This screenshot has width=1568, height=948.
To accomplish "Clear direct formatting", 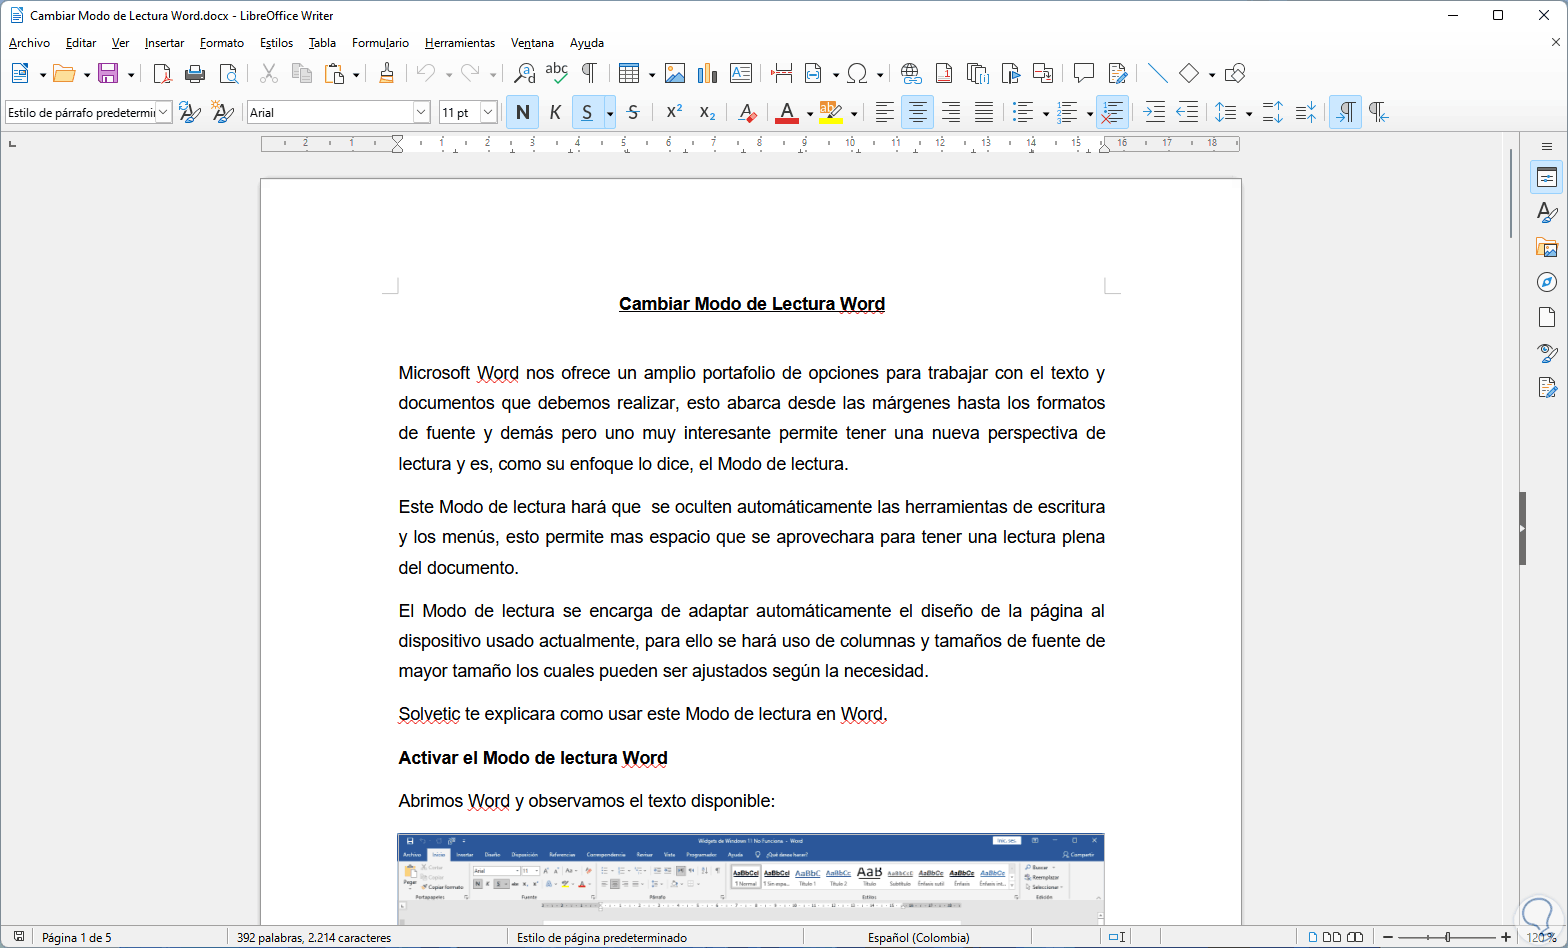I will pyautogui.click(x=747, y=113).
